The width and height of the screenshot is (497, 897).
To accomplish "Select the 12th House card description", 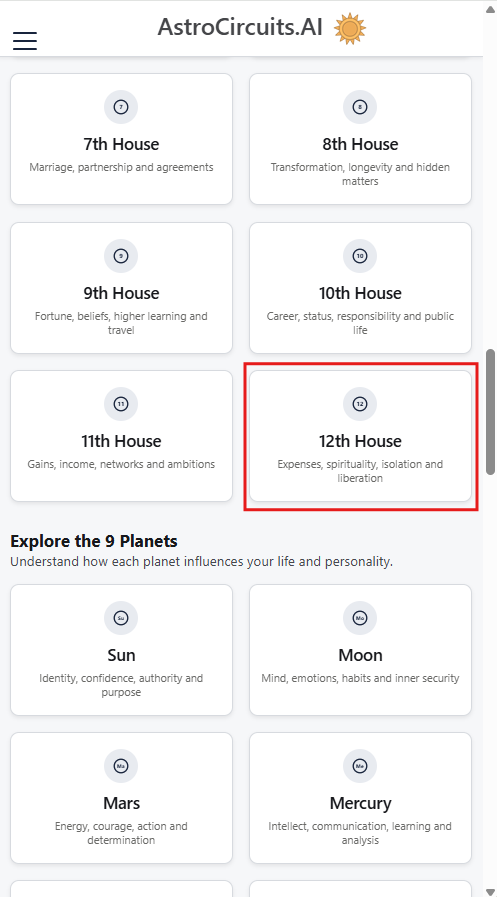I will pyautogui.click(x=360, y=471).
